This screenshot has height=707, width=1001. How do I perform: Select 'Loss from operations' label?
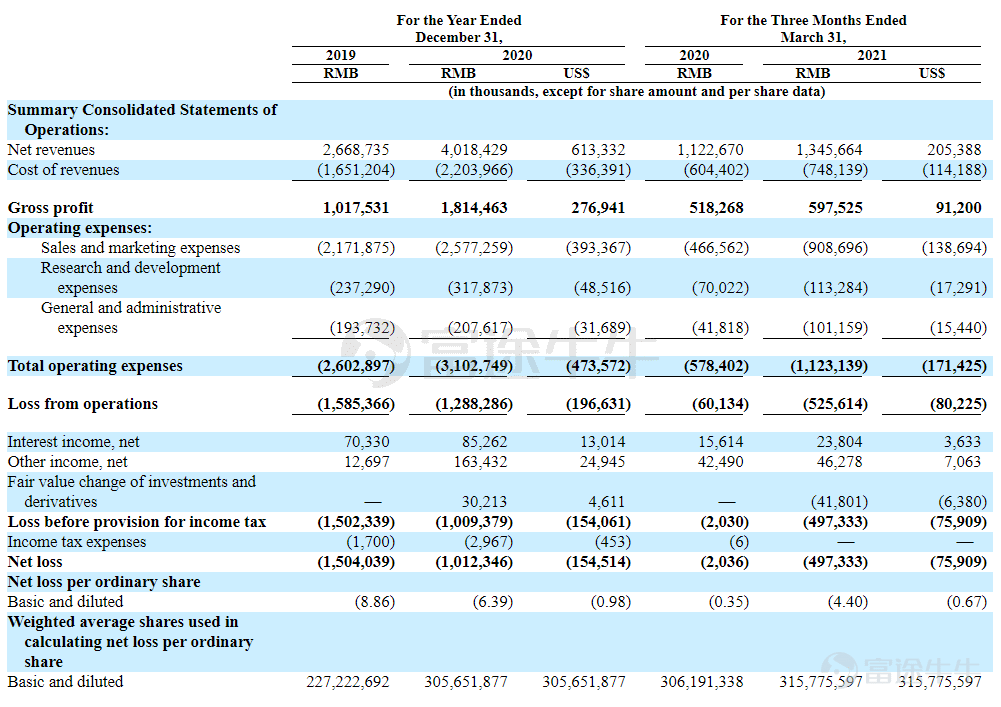[x=82, y=404]
